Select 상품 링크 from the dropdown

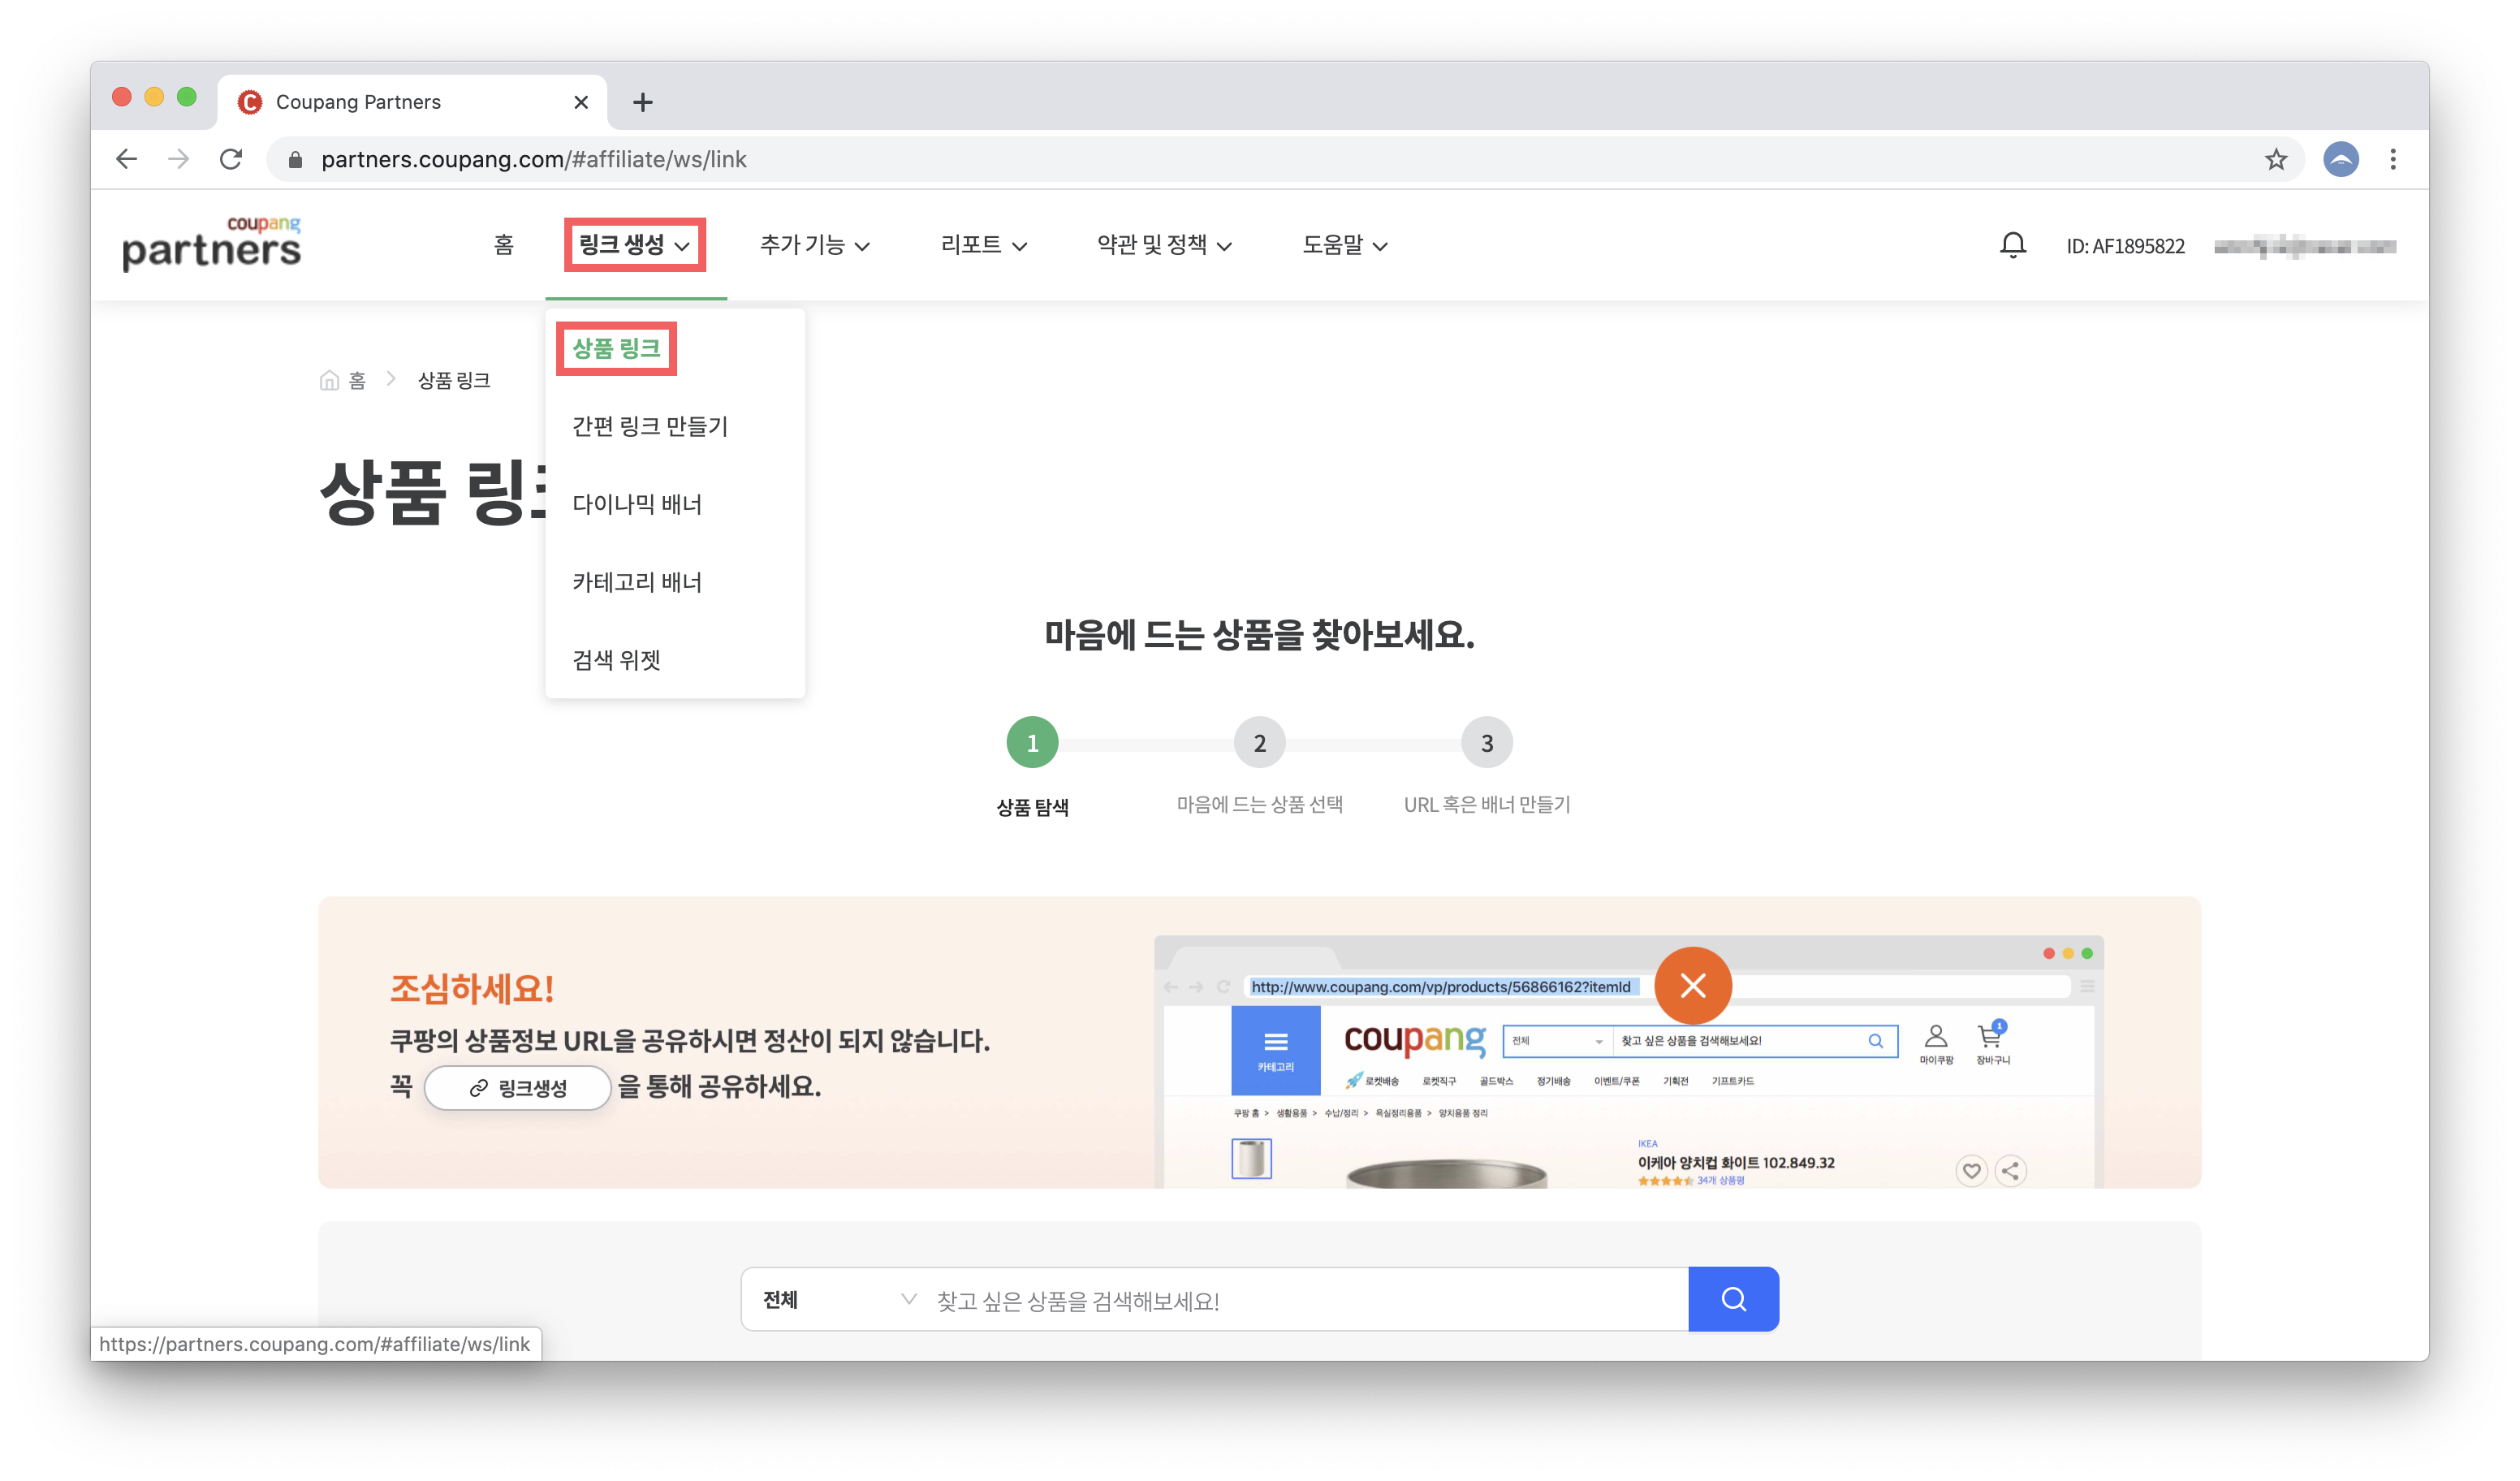(616, 348)
